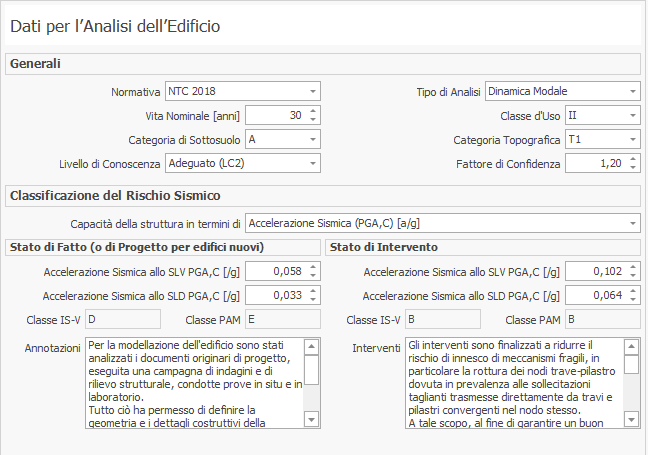
Task: Expand the Tipo di Analisi dropdown
Action: [x=633, y=92]
